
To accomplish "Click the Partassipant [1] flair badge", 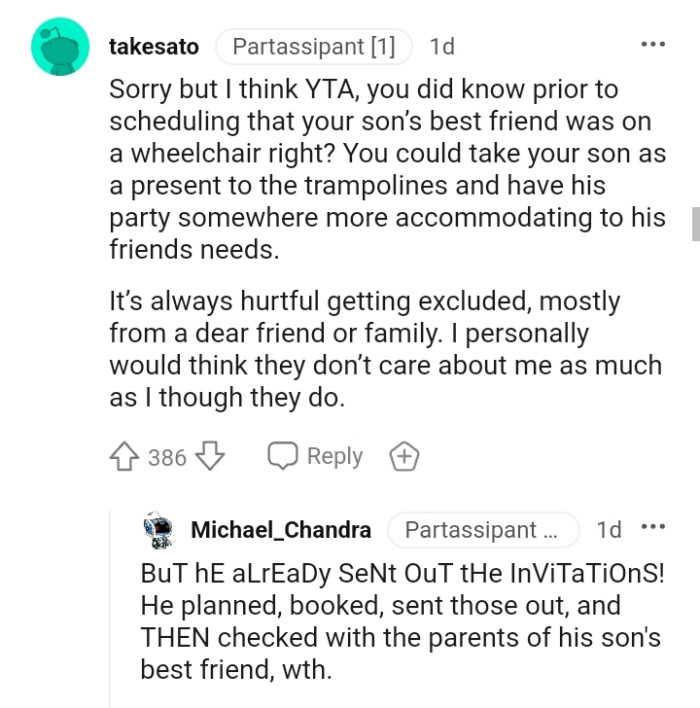I will coord(313,46).
